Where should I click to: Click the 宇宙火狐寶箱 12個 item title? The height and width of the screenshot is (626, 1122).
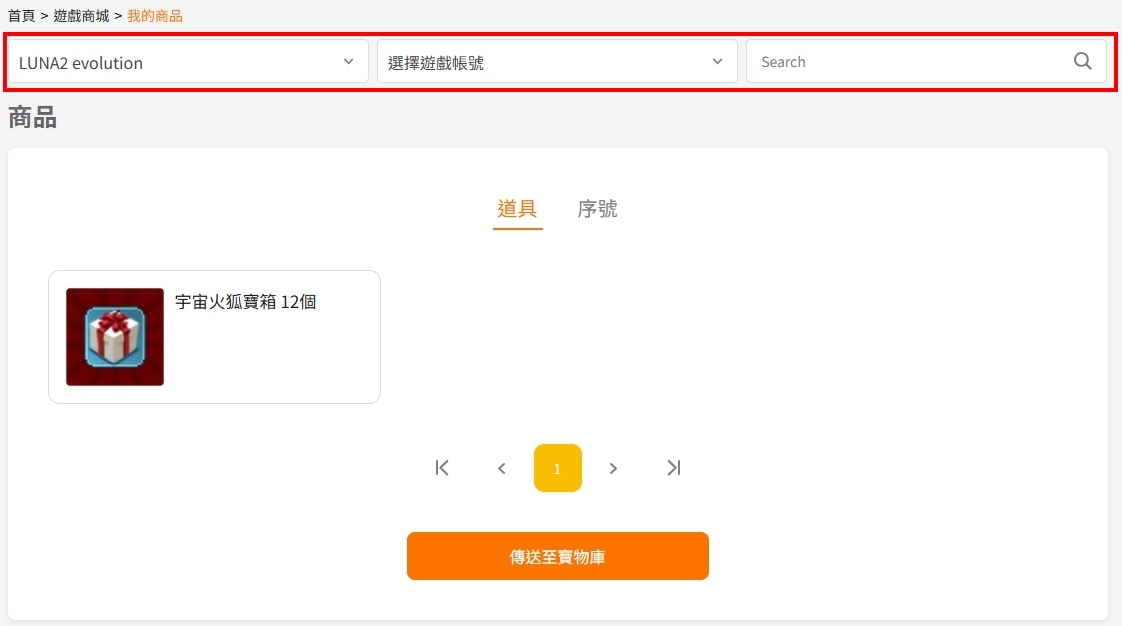coord(245,302)
